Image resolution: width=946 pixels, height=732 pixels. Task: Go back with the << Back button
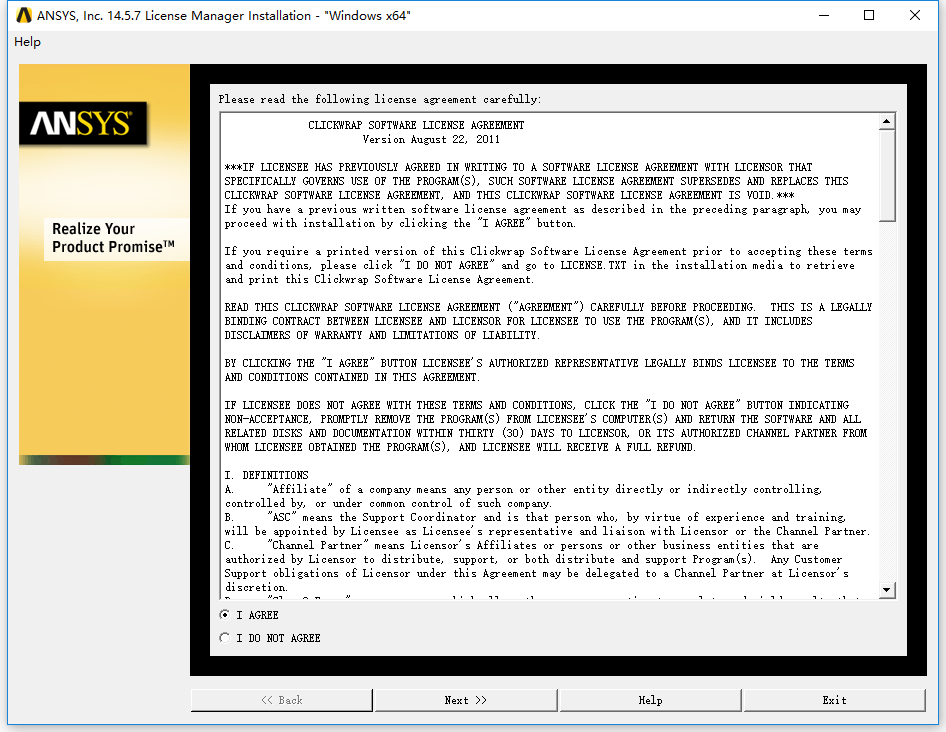(282, 700)
